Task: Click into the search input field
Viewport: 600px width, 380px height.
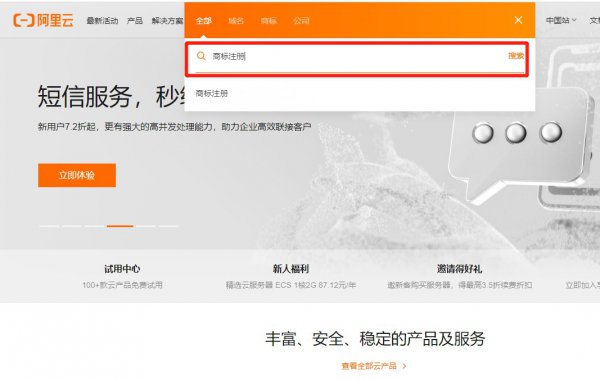Action: point(356,57)
